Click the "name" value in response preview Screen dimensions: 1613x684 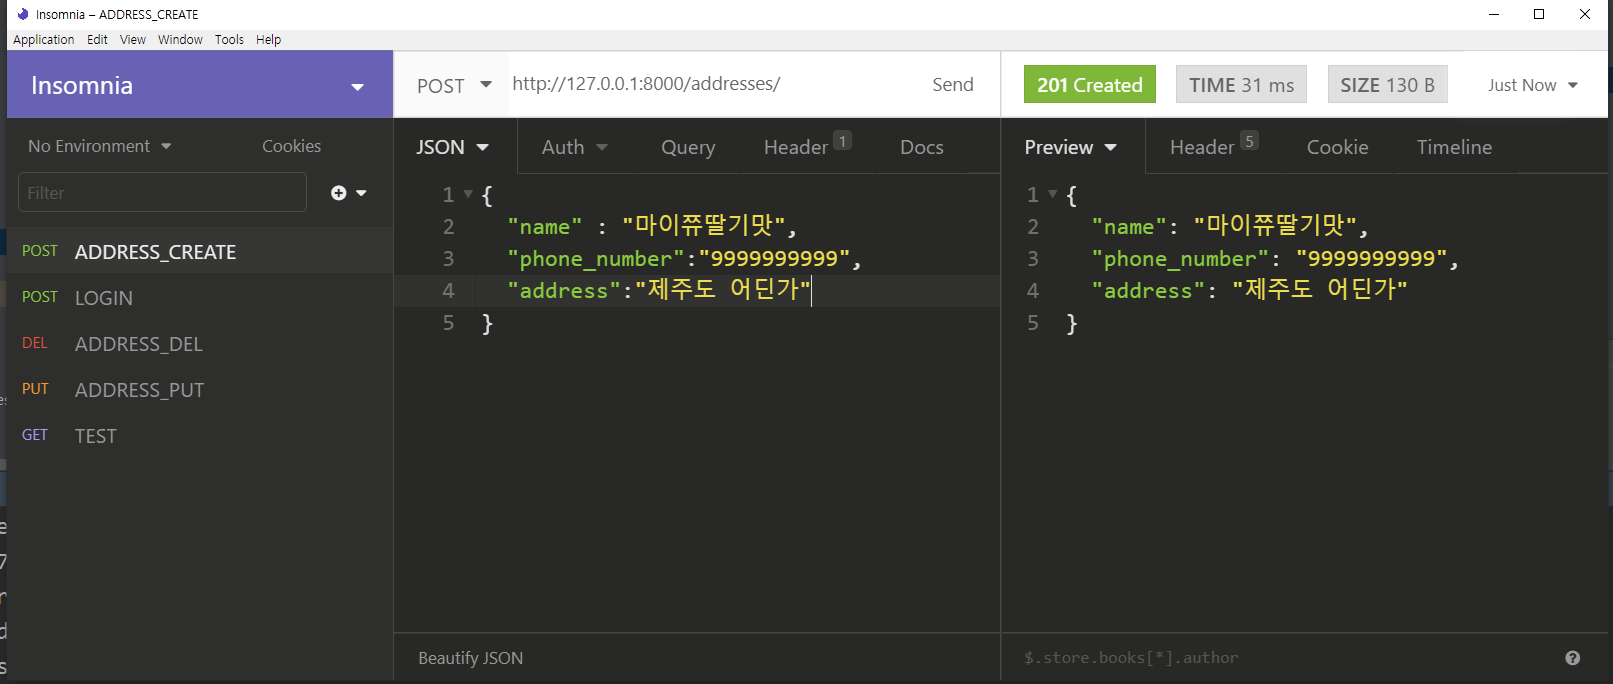(x=1275, y=226)
